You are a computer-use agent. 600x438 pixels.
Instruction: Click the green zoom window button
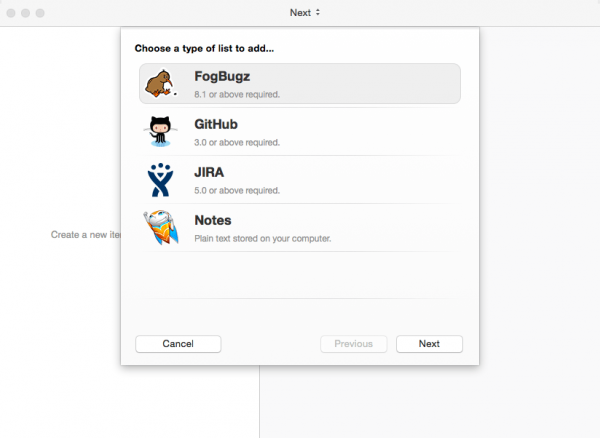pyautogui.click(x=40, y=13)
